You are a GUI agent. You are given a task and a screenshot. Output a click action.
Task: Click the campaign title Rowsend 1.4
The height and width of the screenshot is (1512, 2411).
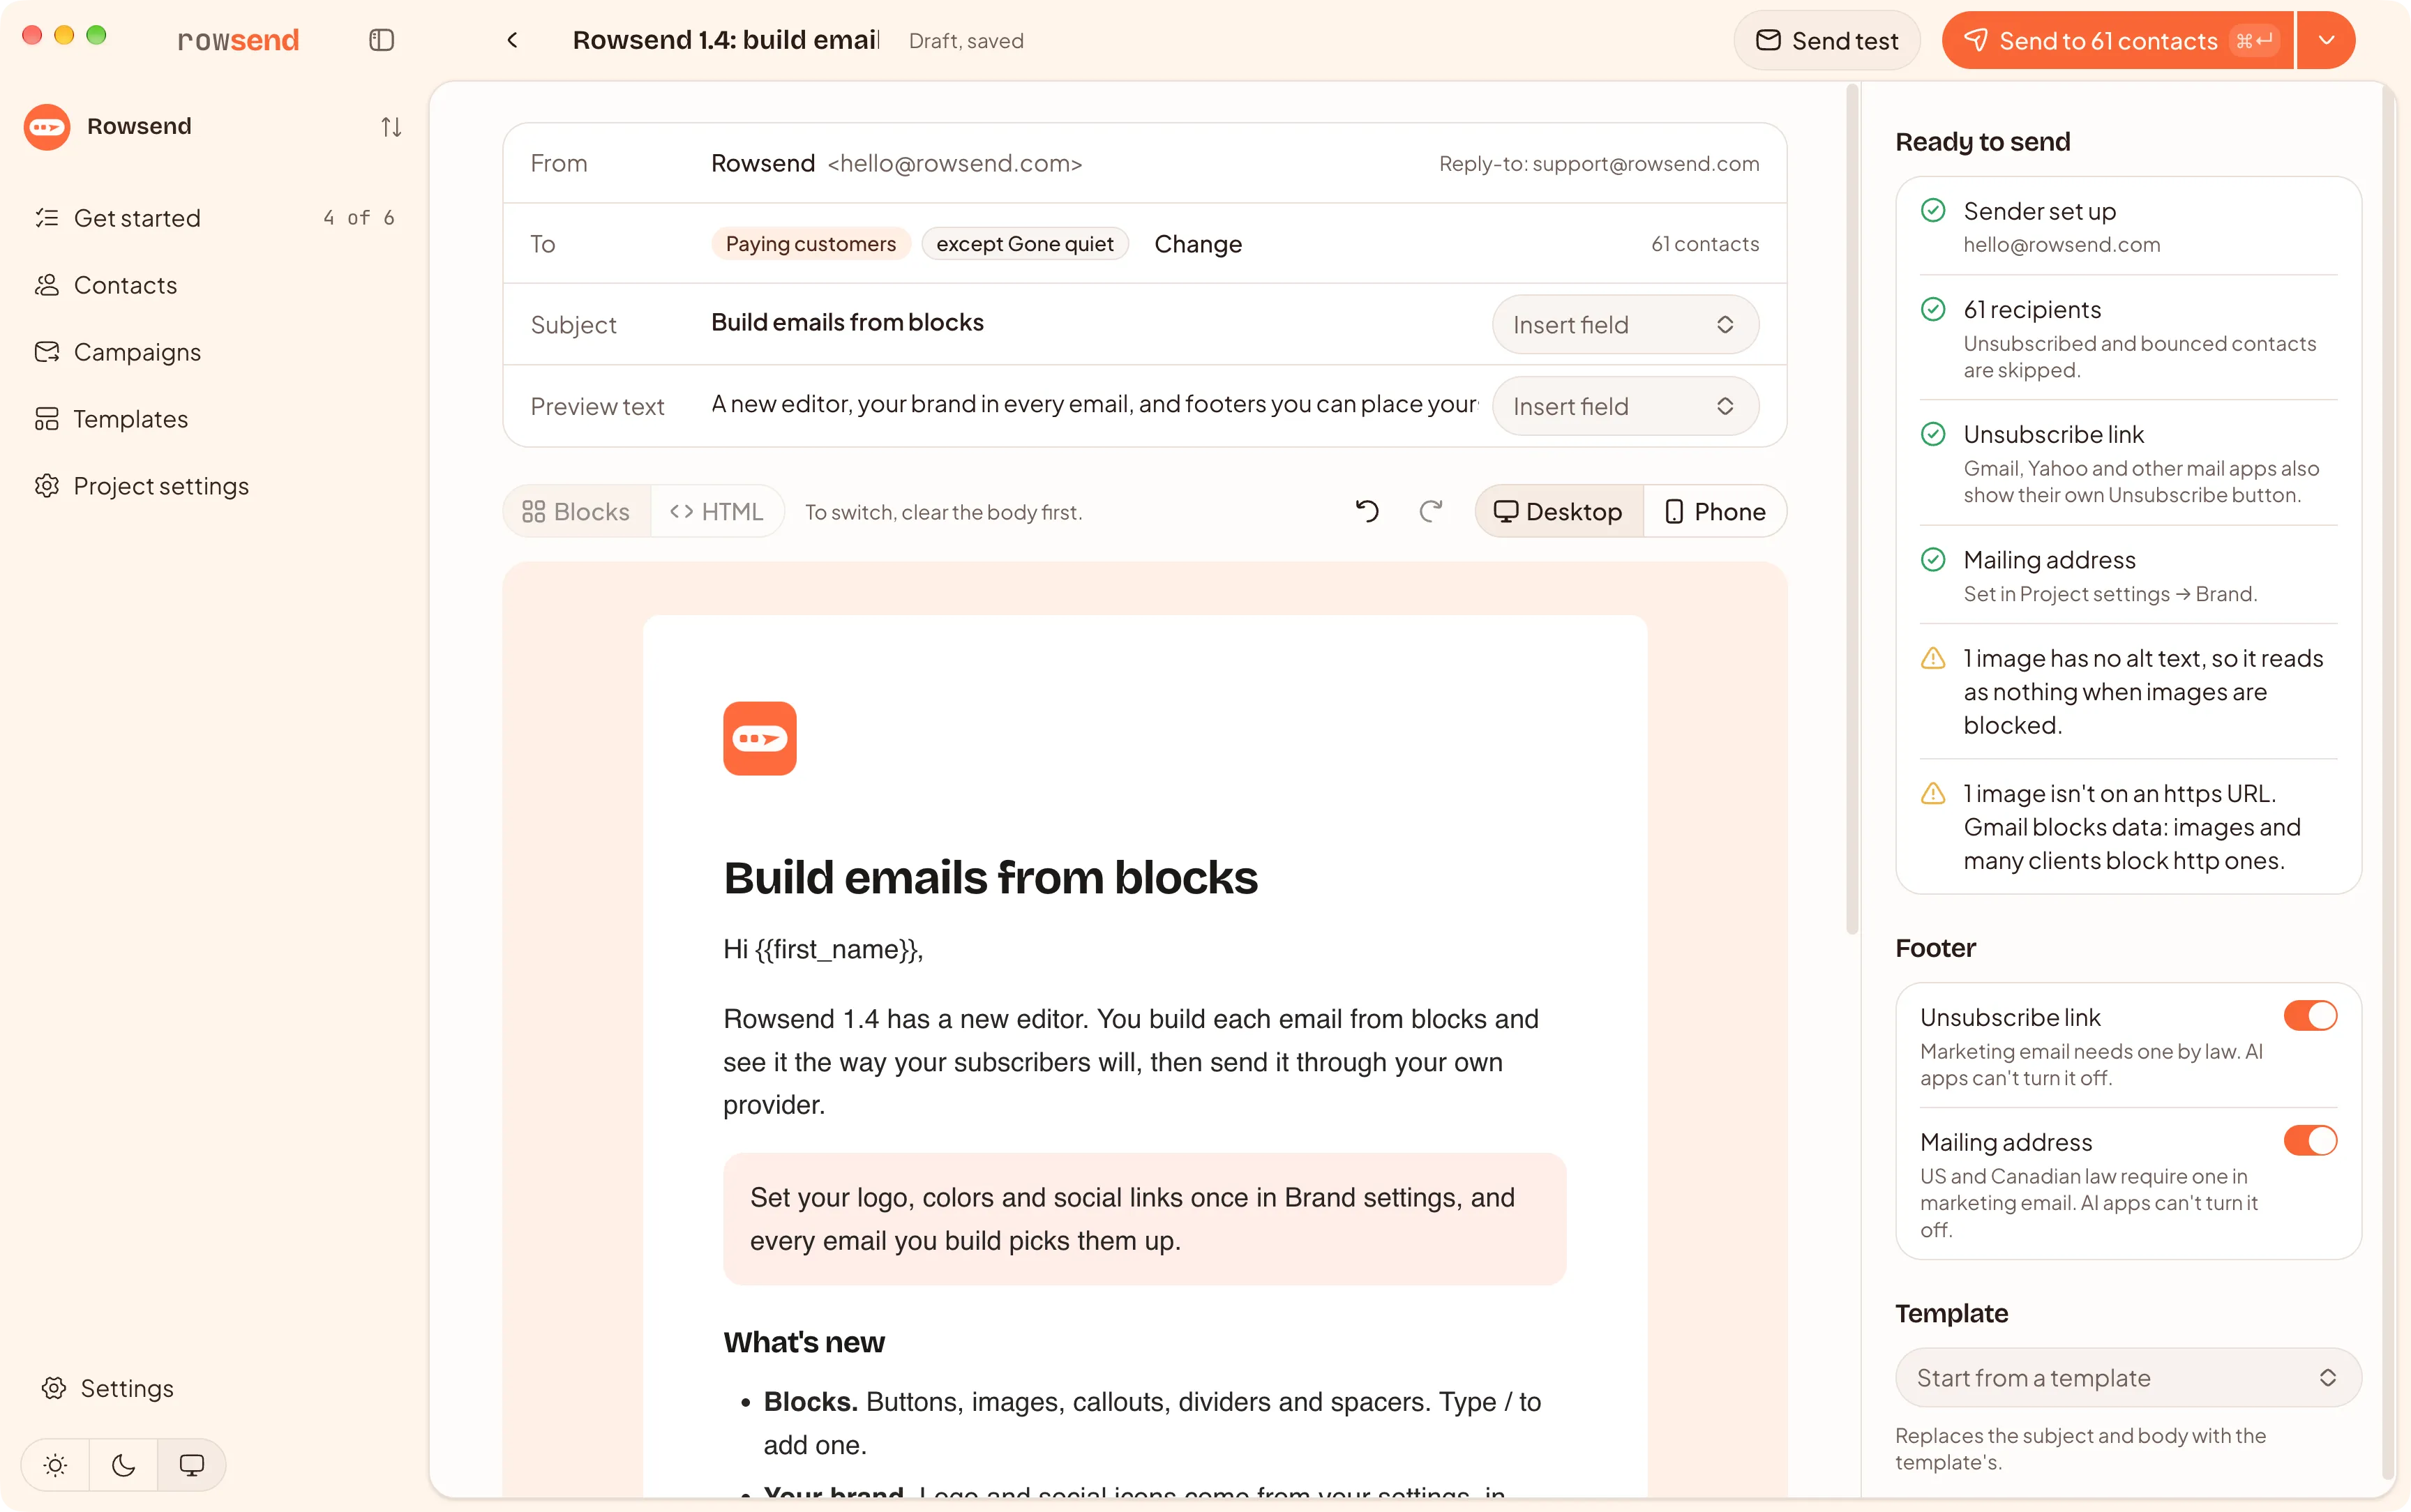coord(726,40)
